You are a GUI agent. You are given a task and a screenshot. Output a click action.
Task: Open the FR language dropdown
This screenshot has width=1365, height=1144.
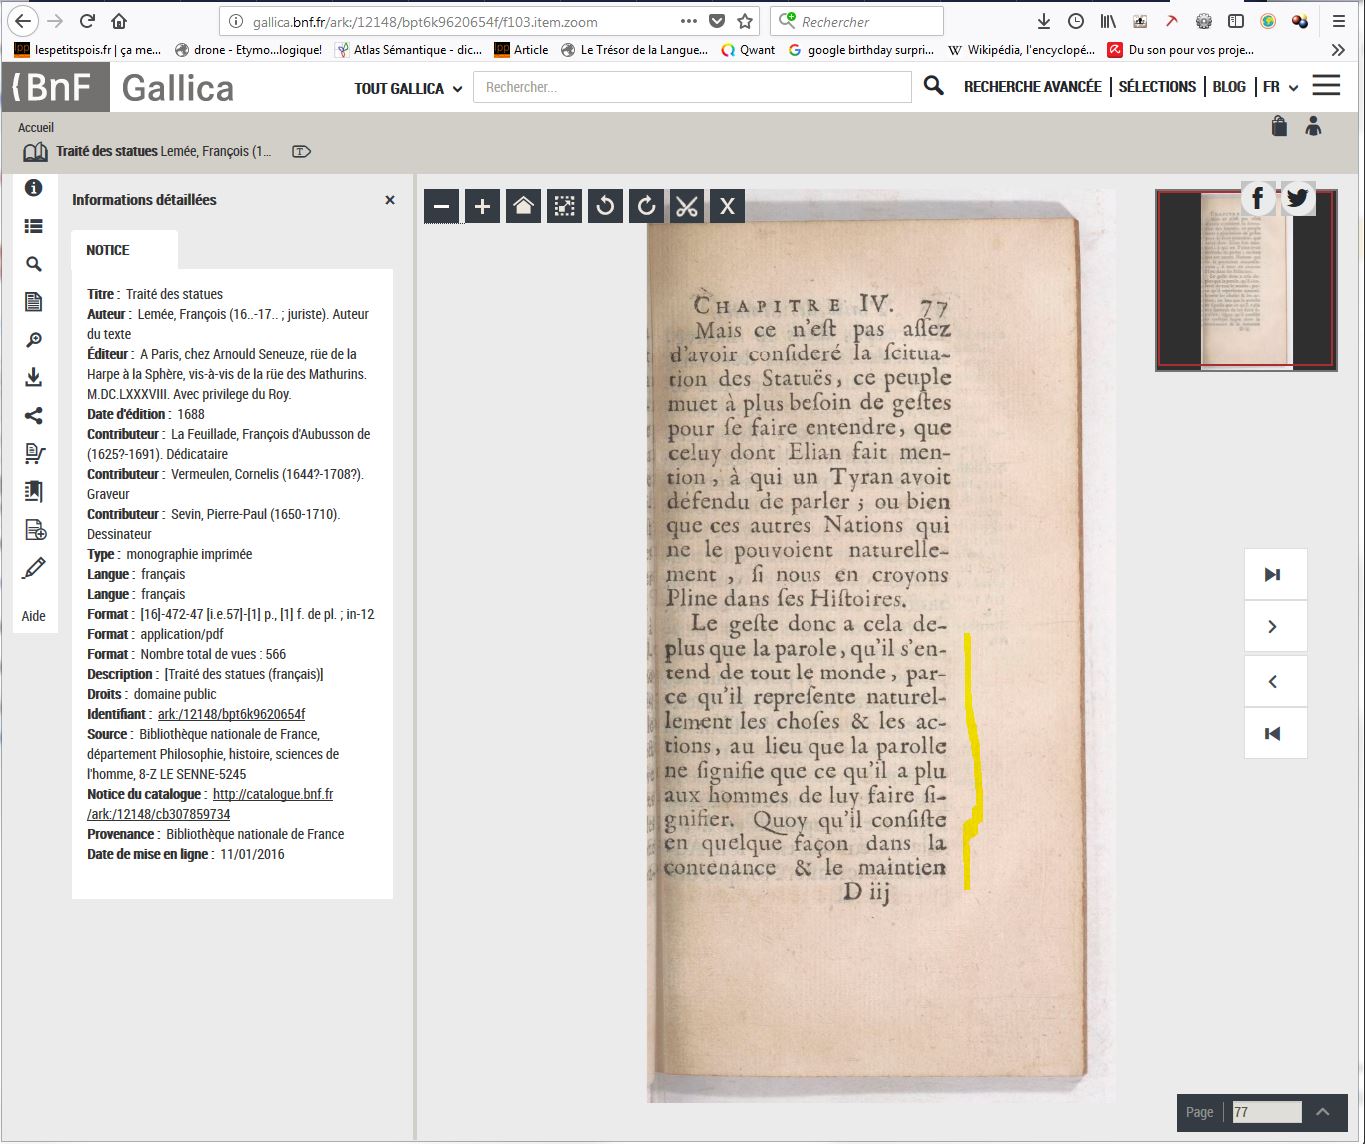pos(1280,87)
